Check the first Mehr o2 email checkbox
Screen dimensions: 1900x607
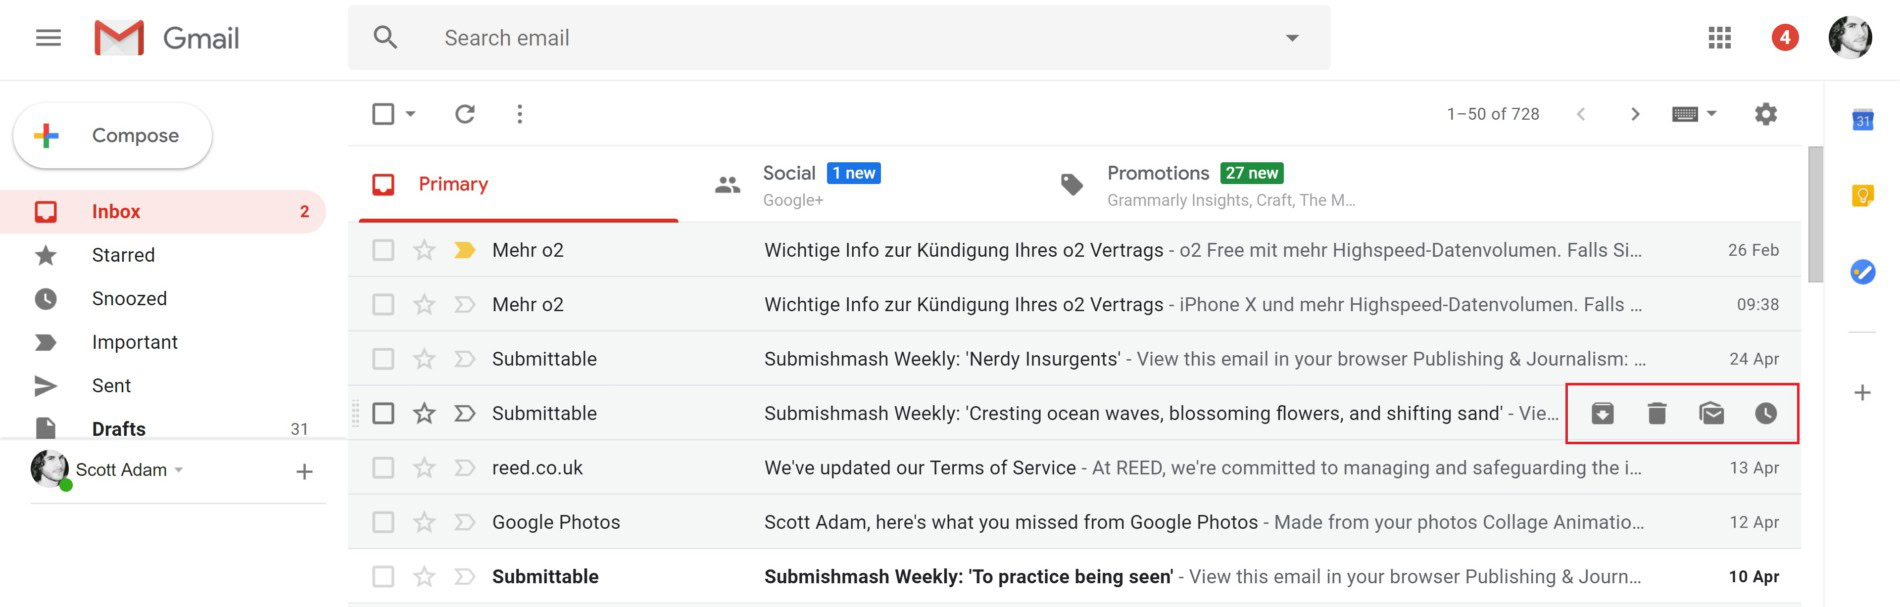coord(383,250)
